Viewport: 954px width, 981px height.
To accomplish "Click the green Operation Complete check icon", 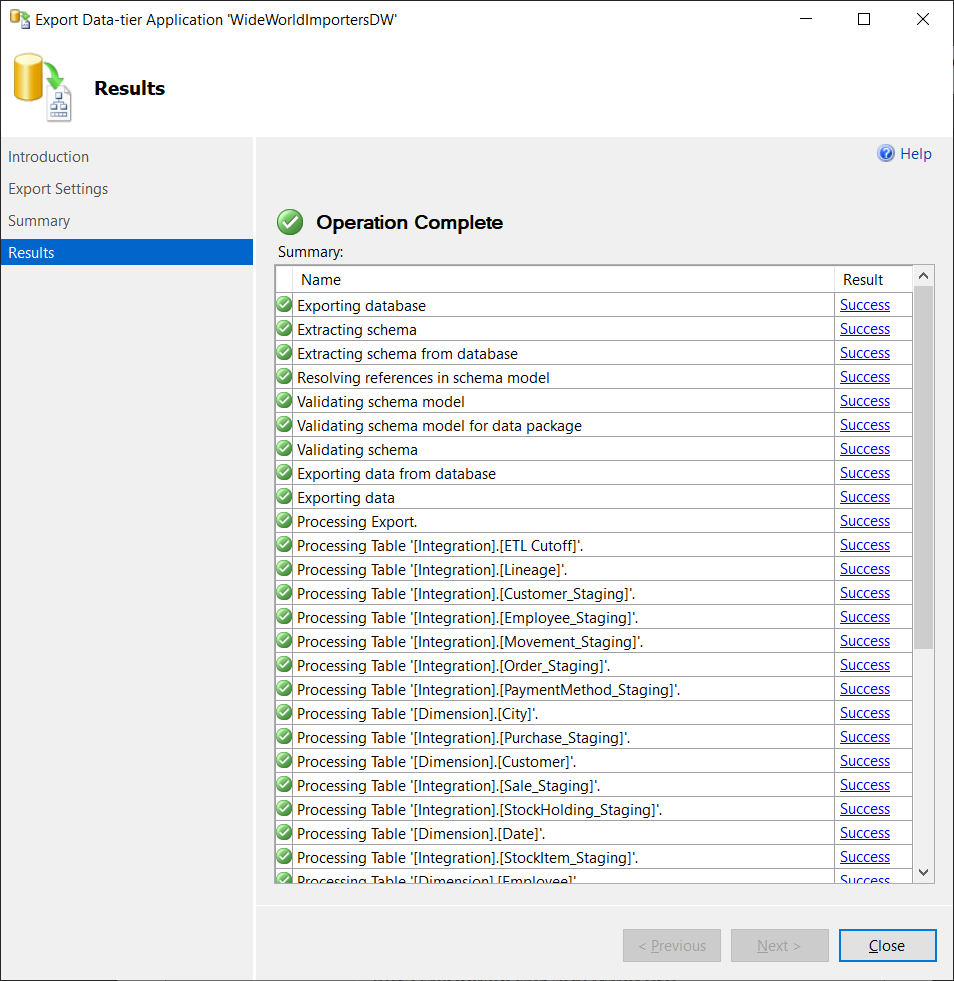I will pyautogui.click(x=290, y=222).
